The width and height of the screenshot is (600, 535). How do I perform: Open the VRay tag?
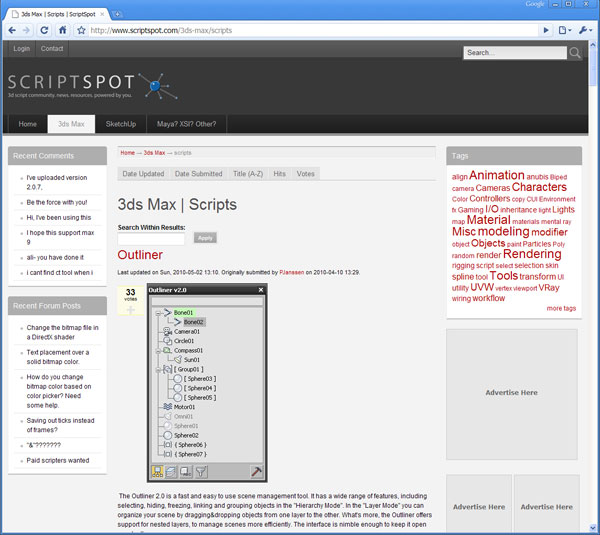pos(549,288)
